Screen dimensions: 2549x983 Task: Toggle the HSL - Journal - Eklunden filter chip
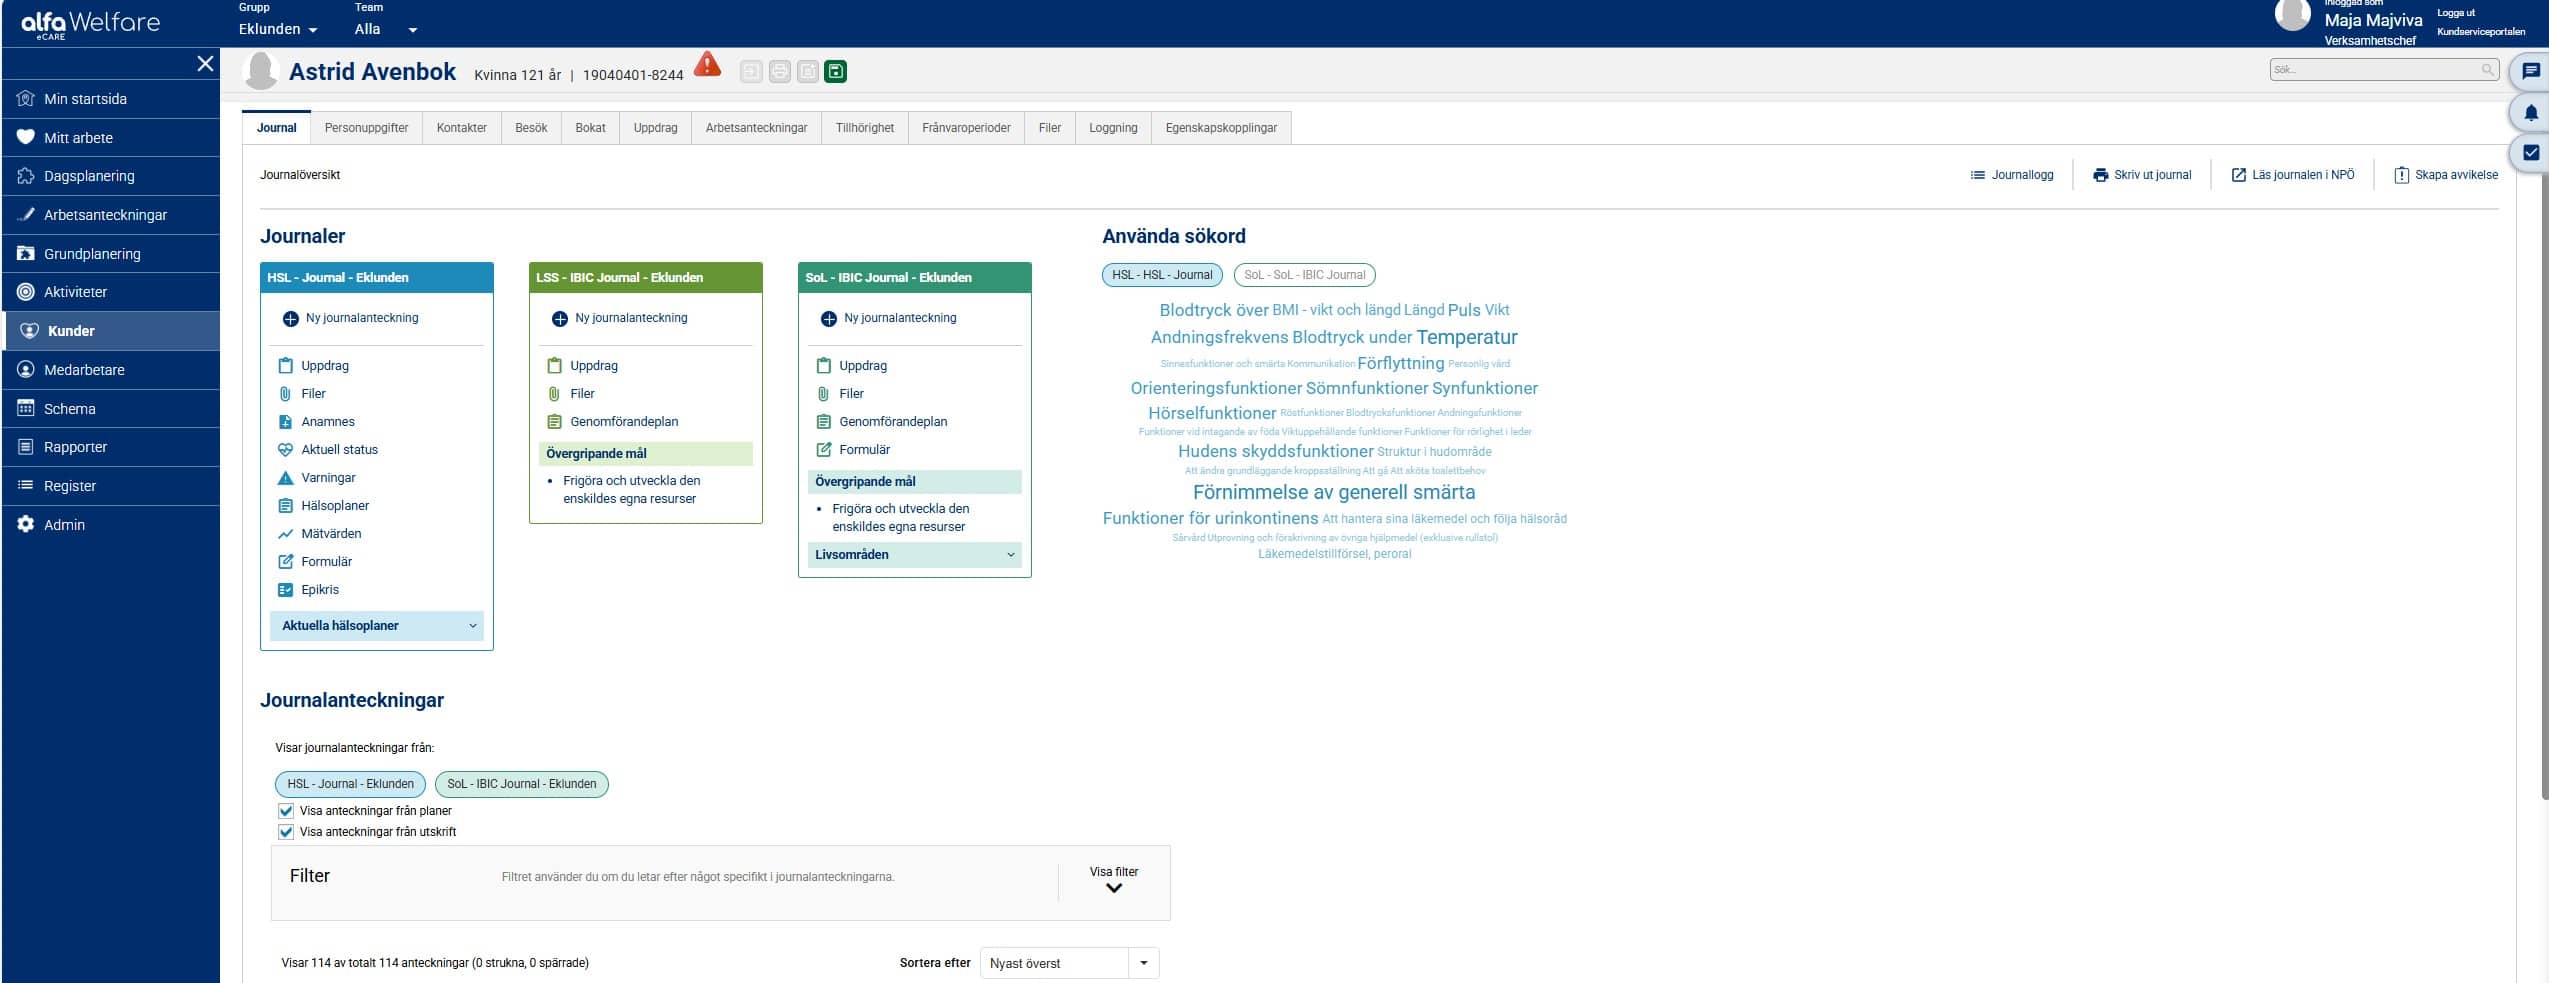(350, 784)
